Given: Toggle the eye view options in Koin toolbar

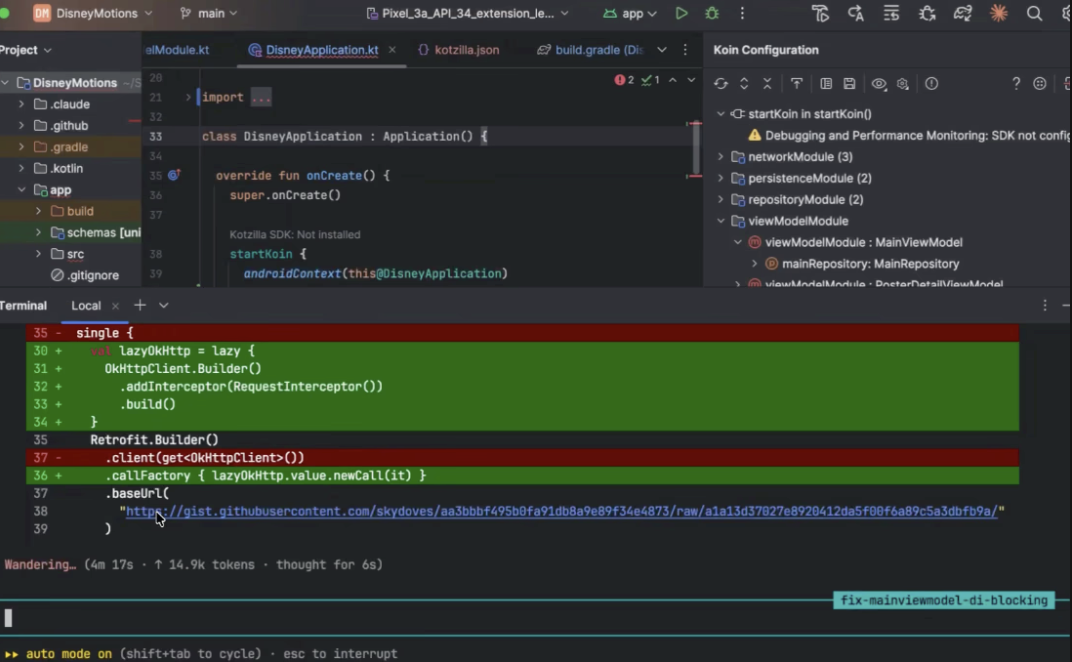Looking at the screenshot, I should pos(879,83).
